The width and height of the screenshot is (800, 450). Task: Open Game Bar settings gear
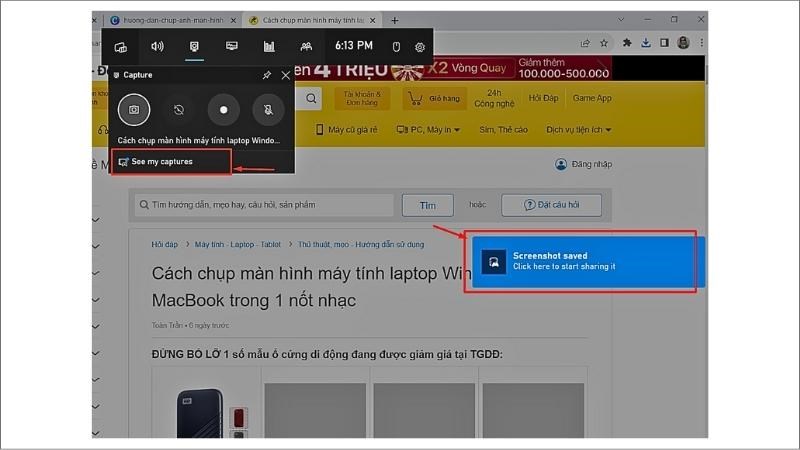coord(420,47)
